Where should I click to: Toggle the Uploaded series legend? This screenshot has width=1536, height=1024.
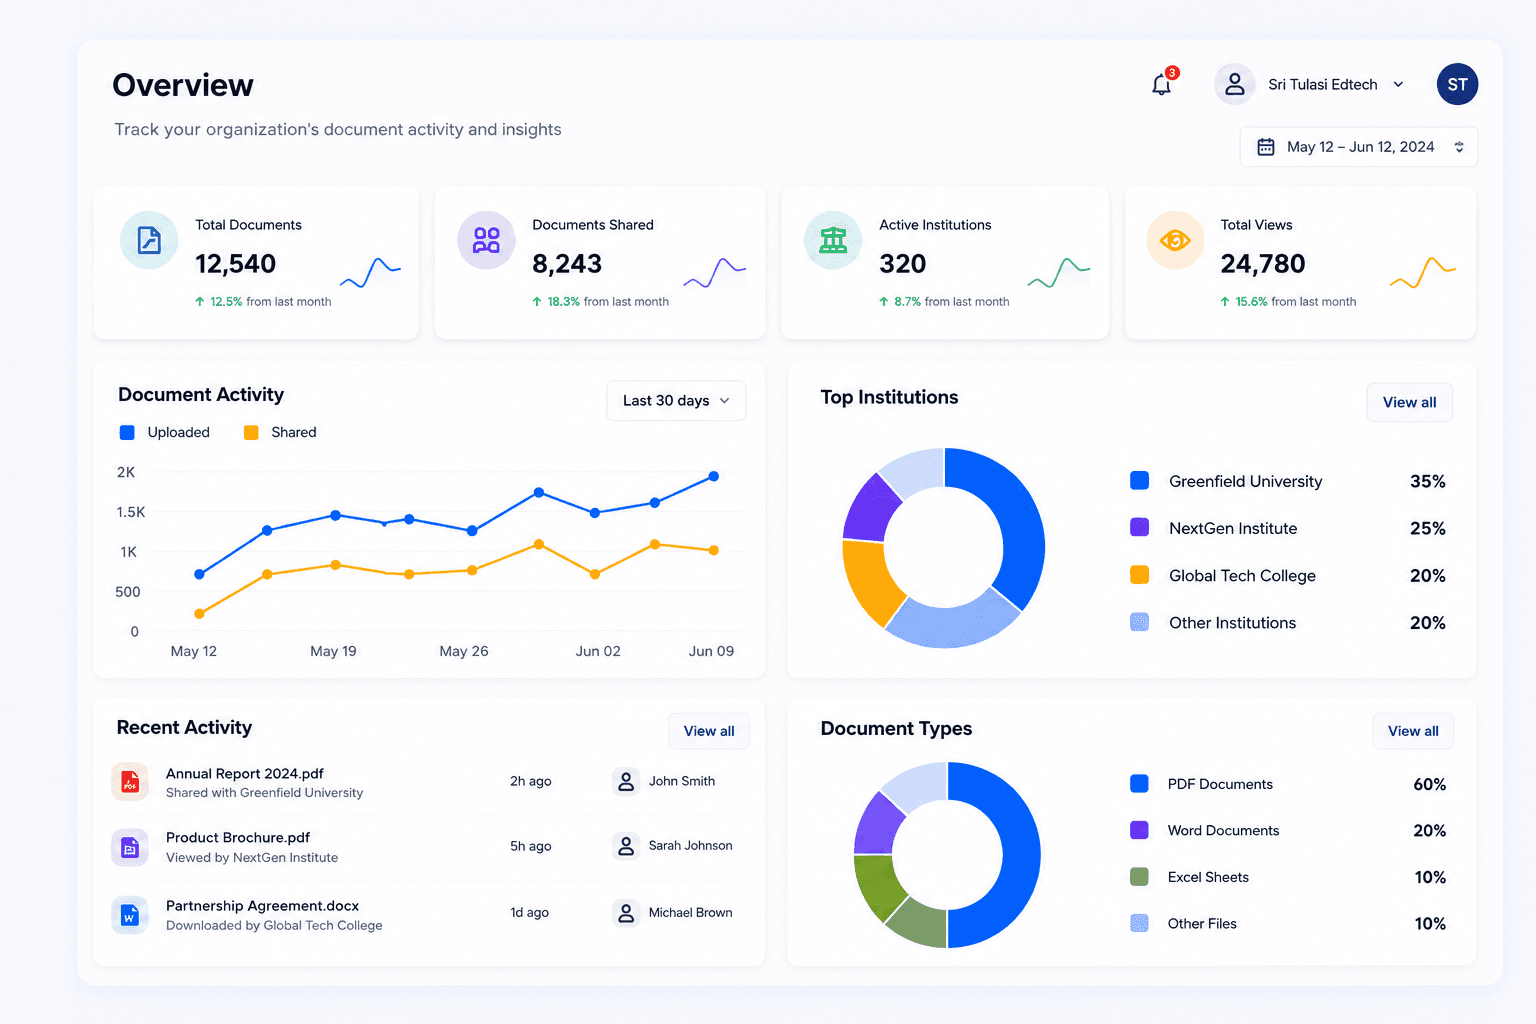[165, 432]
